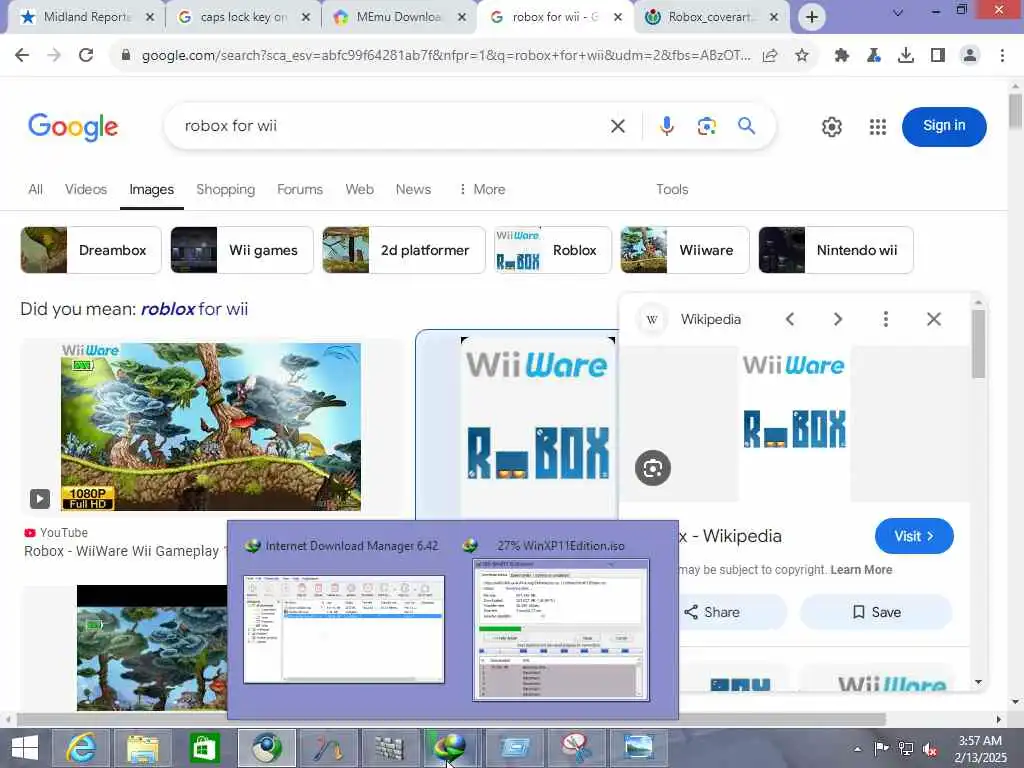The width and height of the screenshot is (1024, 768).
Task: Open the Chrome profile avatar
Action: (970, 56)
